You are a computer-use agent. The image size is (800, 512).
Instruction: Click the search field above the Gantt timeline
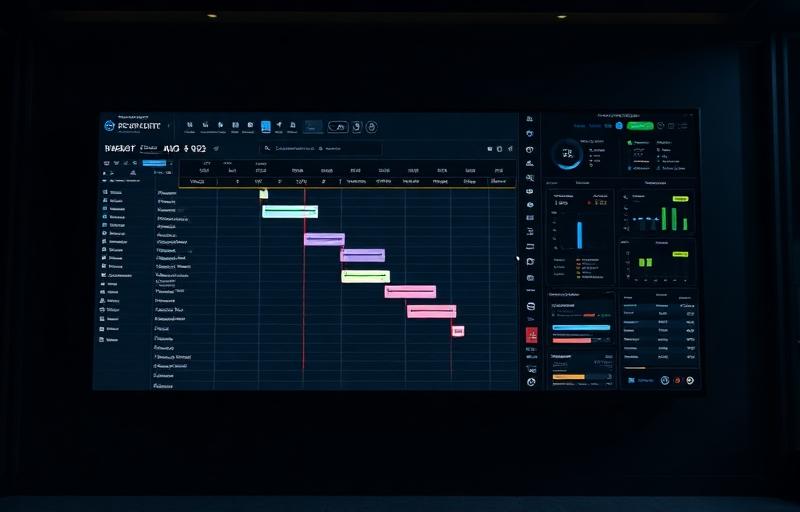[320, 148]
